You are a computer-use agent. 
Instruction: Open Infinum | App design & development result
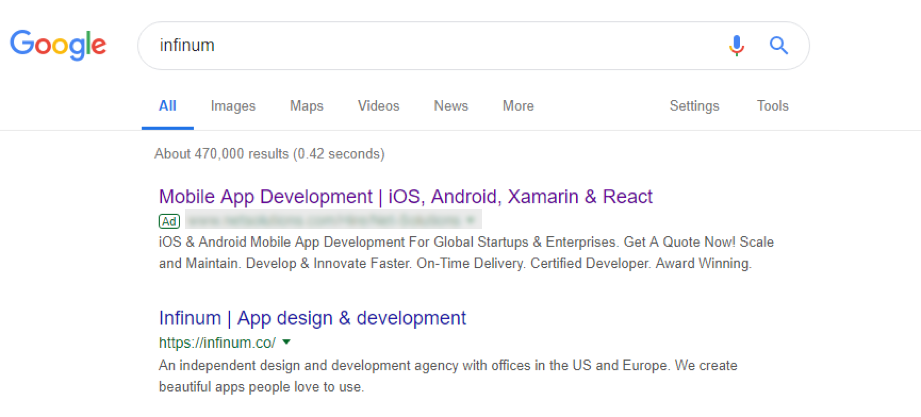point(312,318)
